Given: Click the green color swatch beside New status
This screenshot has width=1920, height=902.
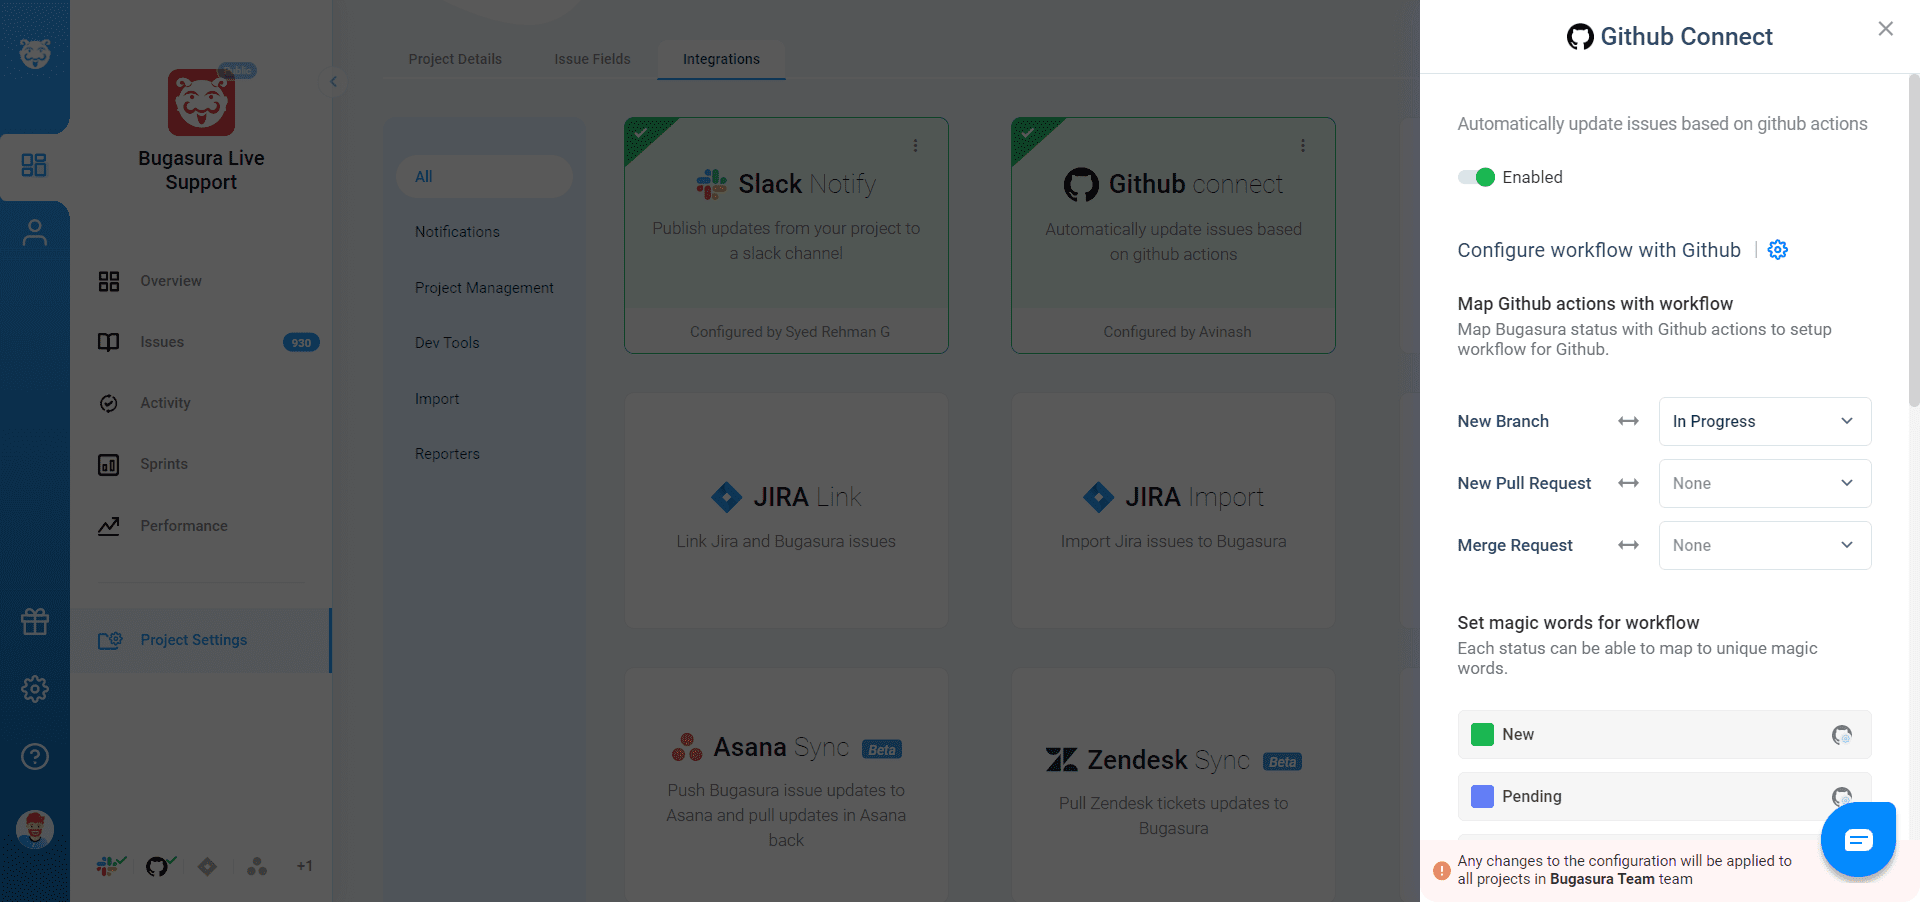Looking at the screenshot, I should click(x=1482, y=735).
